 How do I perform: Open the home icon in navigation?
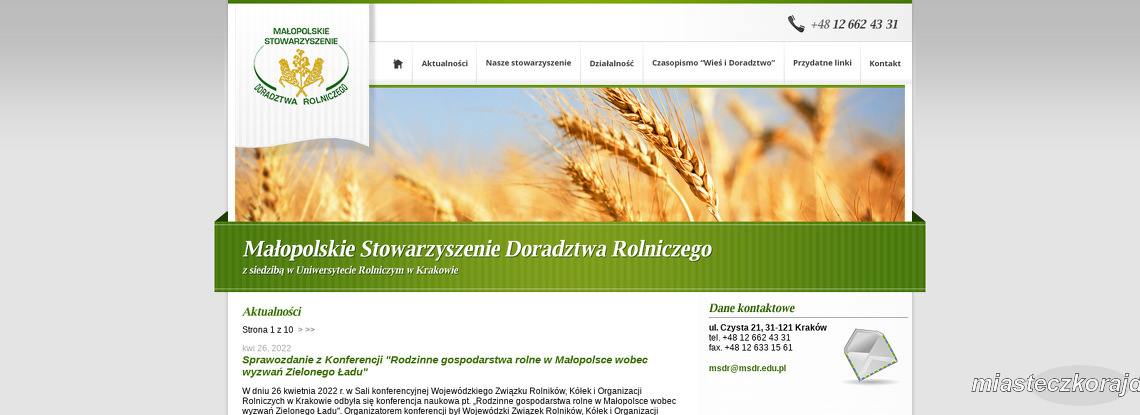pyautogui.click(x=398, y=63)
